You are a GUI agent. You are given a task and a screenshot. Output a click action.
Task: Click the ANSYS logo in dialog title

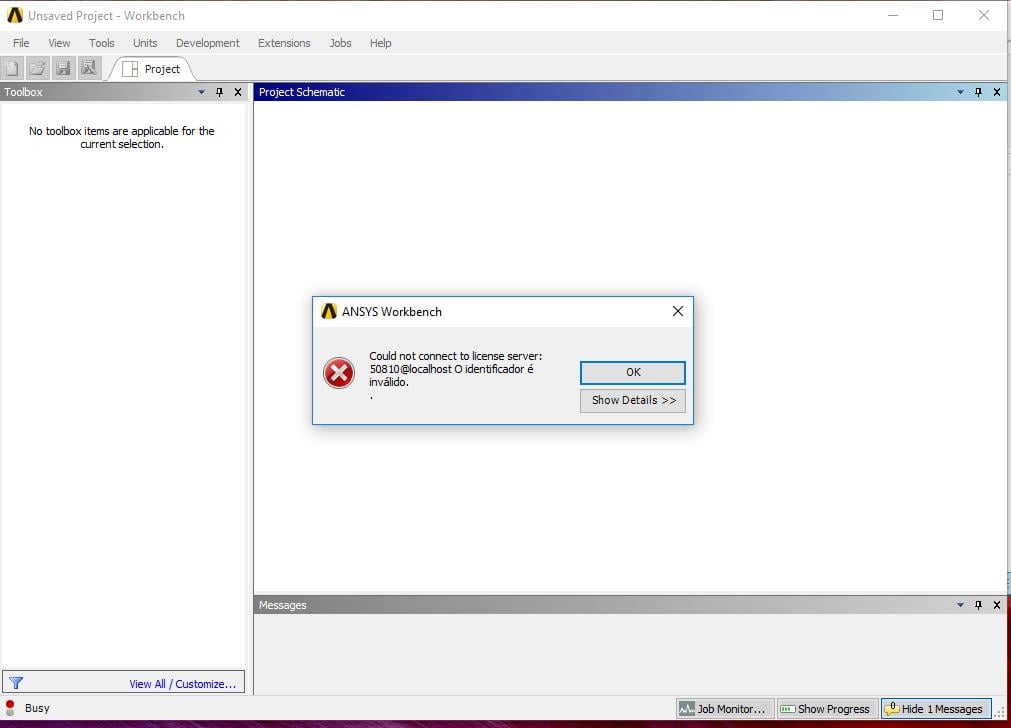pos(329,311)
